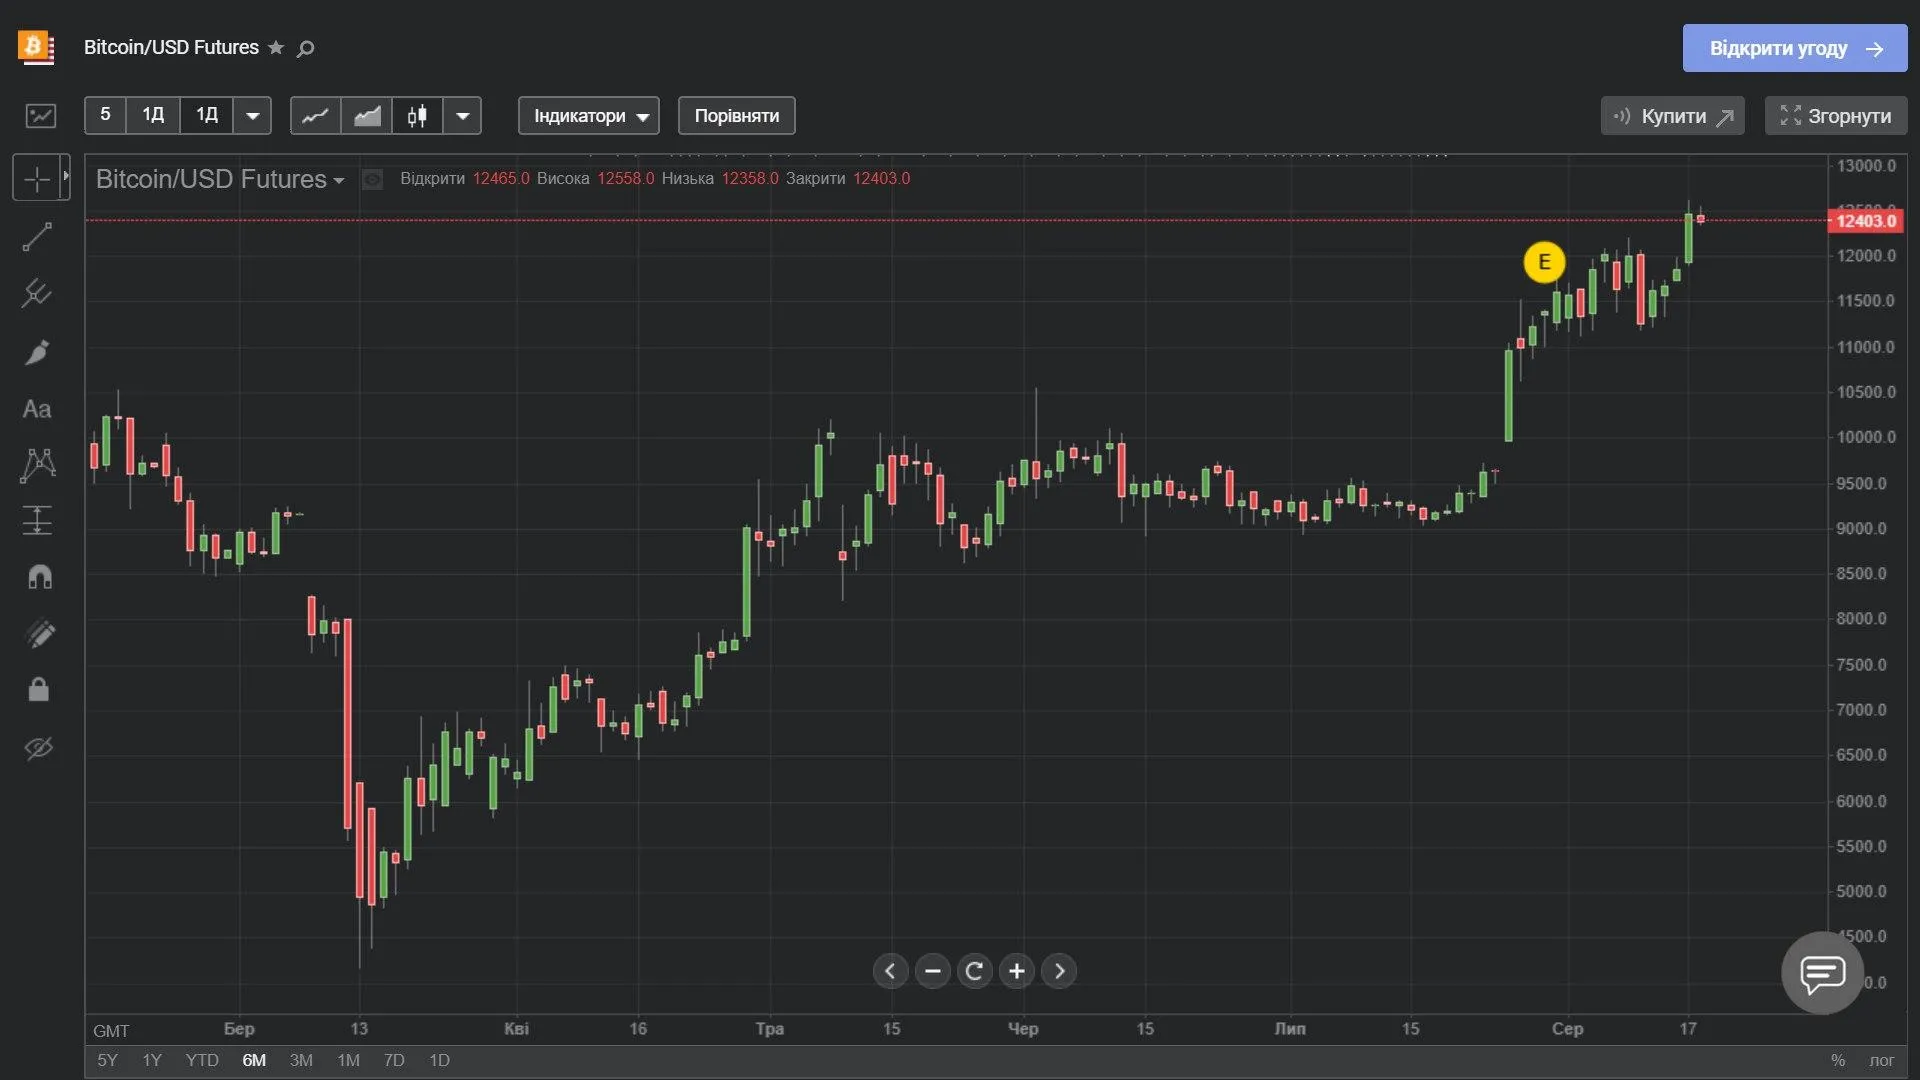Click the Висока 12558.0 value
The image size is (1920, 1080).
(625, 178)
